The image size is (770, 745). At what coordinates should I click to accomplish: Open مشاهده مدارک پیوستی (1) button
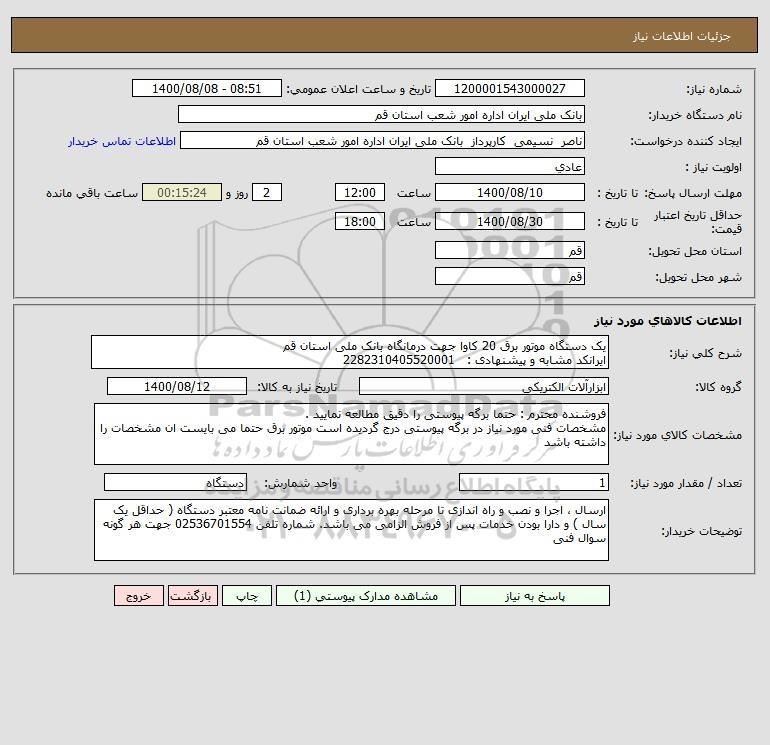coord(366,596)
